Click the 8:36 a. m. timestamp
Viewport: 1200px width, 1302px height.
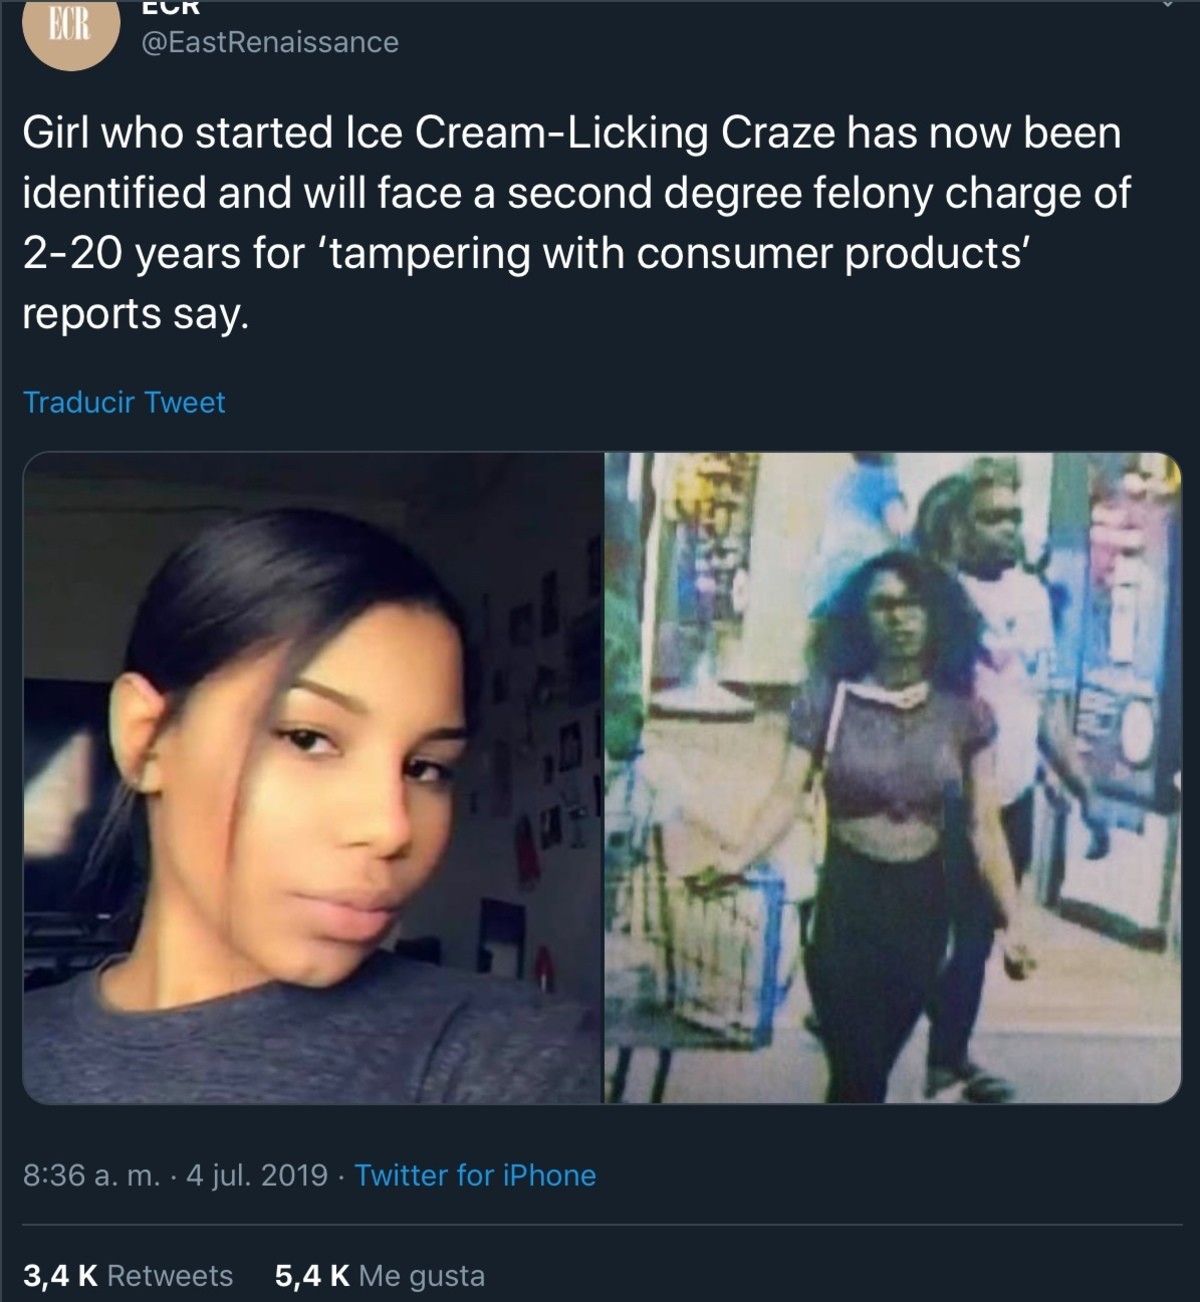91,1175
